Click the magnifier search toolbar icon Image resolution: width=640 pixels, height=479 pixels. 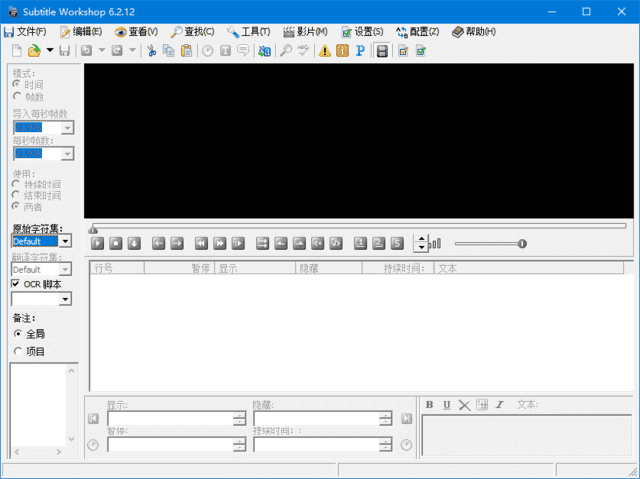(x=286, y=51)
